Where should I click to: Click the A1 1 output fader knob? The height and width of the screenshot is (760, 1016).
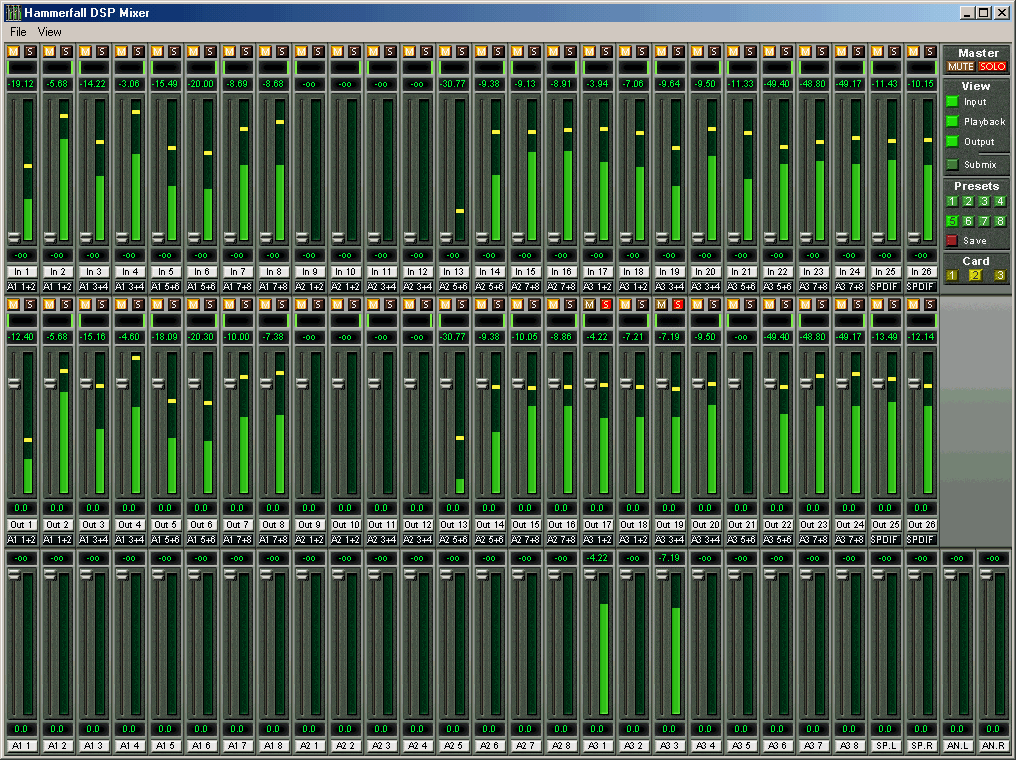tap(14, 574)
